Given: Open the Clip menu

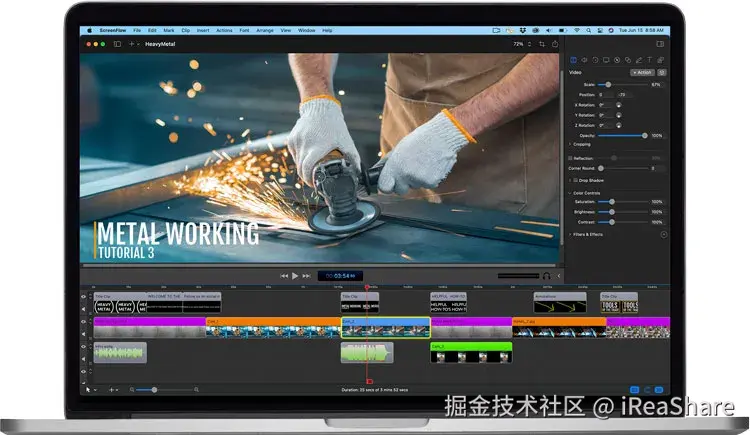Looking at the screenshot, I should [x=186, y=30].
